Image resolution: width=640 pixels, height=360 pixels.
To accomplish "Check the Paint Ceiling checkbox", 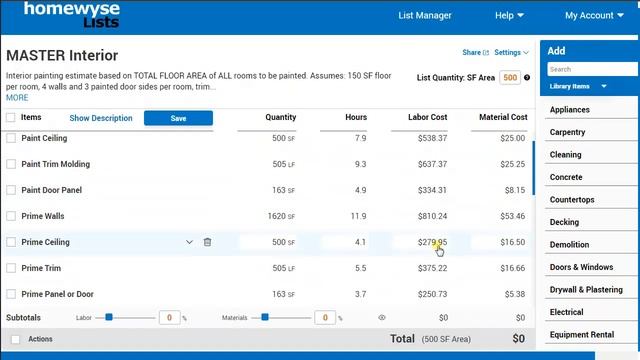I will (11, 138).
